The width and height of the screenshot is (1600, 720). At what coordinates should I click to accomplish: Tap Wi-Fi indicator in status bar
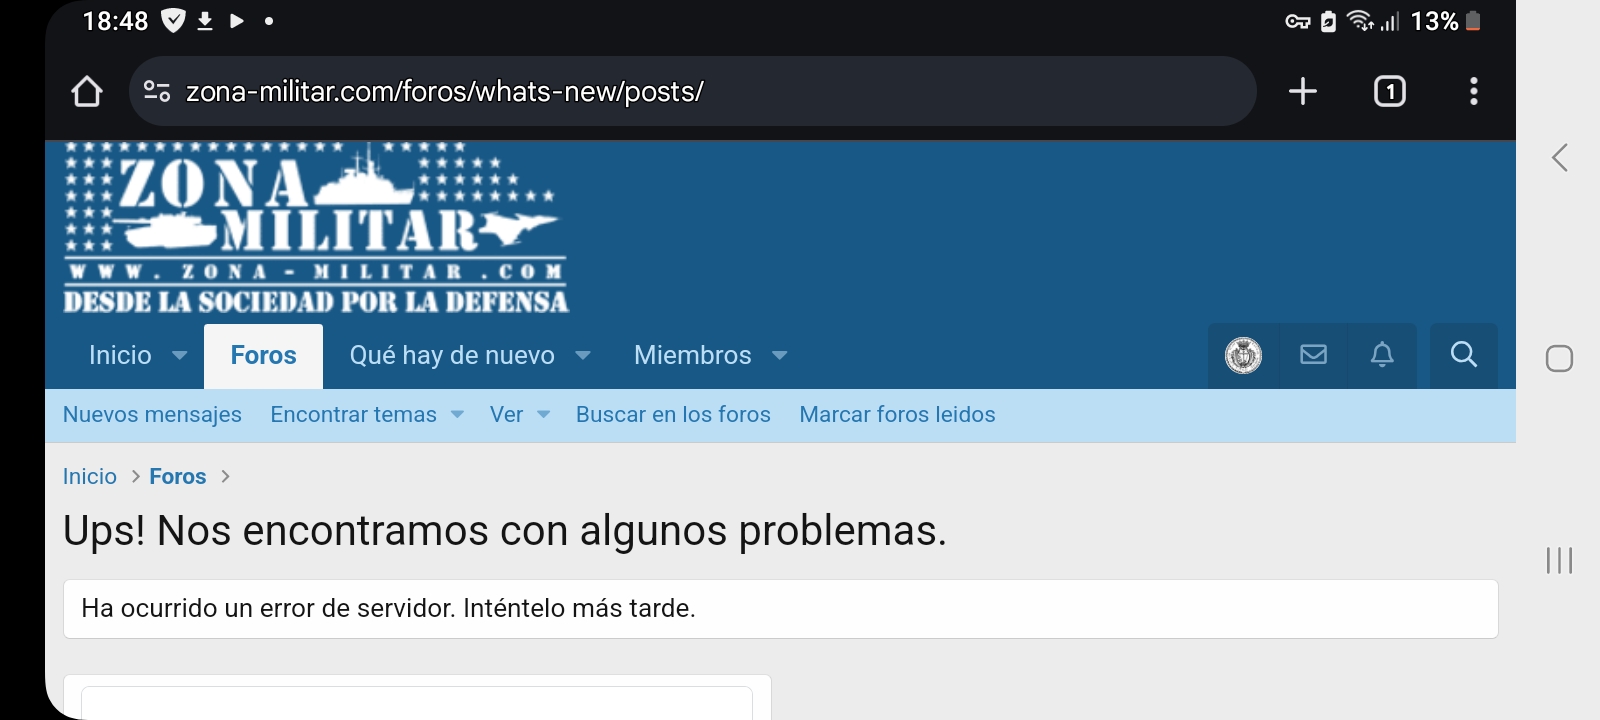point(1360,21)
